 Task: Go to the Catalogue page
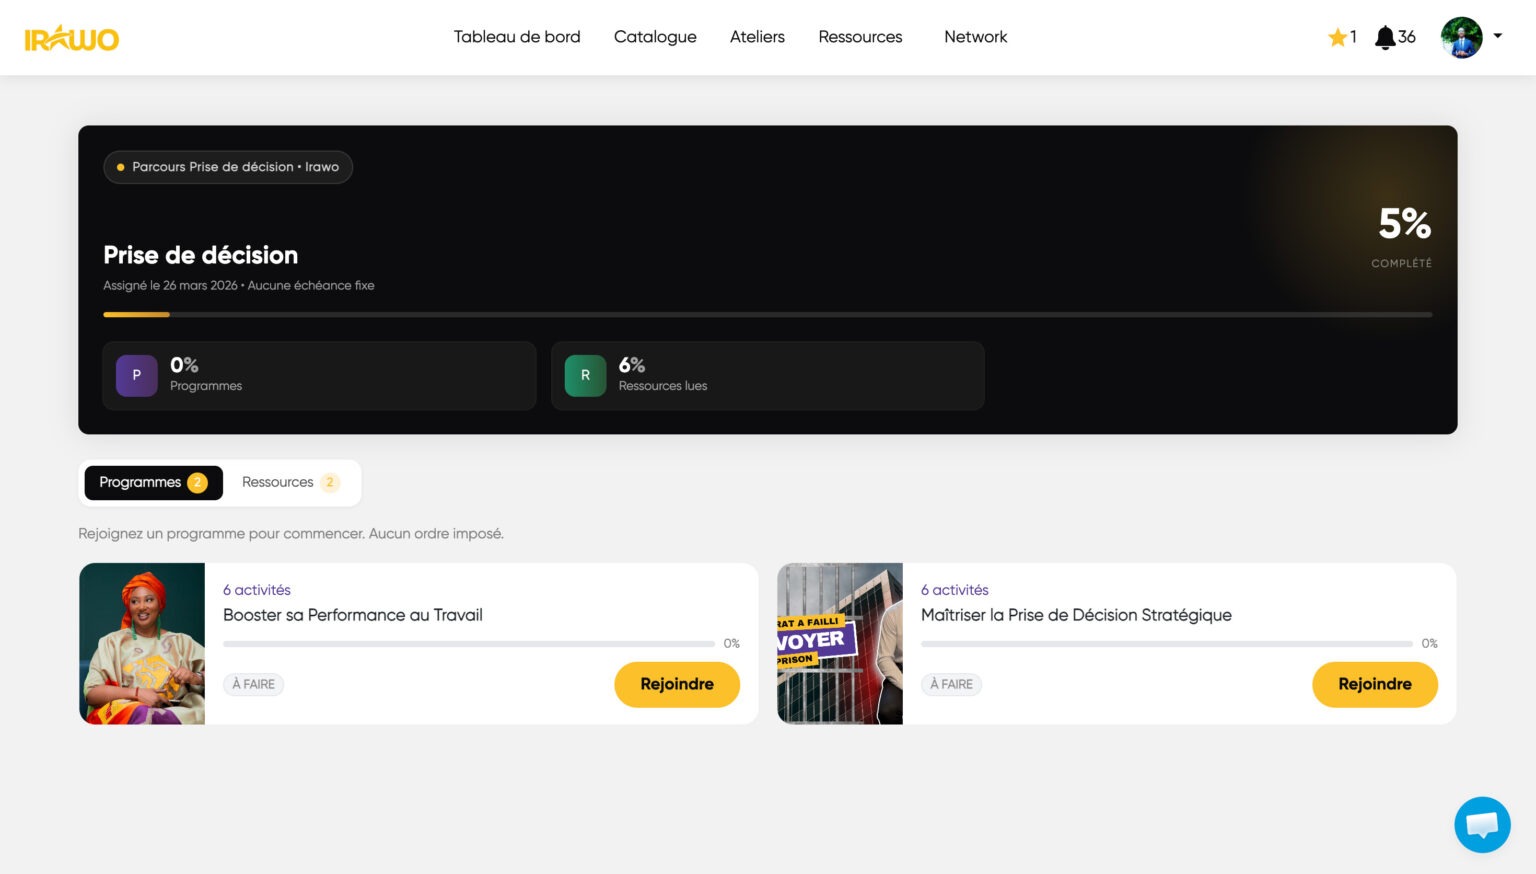pyautogui.click(x=655, y=37)
